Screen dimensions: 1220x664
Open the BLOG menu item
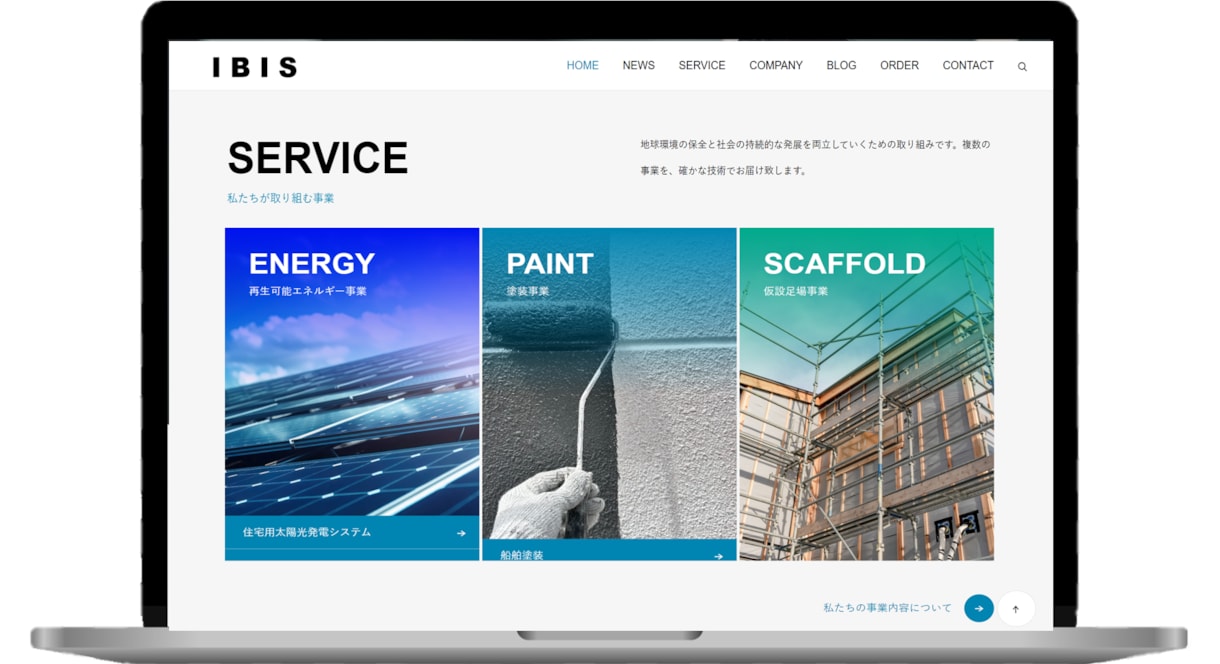click(841, 66)
